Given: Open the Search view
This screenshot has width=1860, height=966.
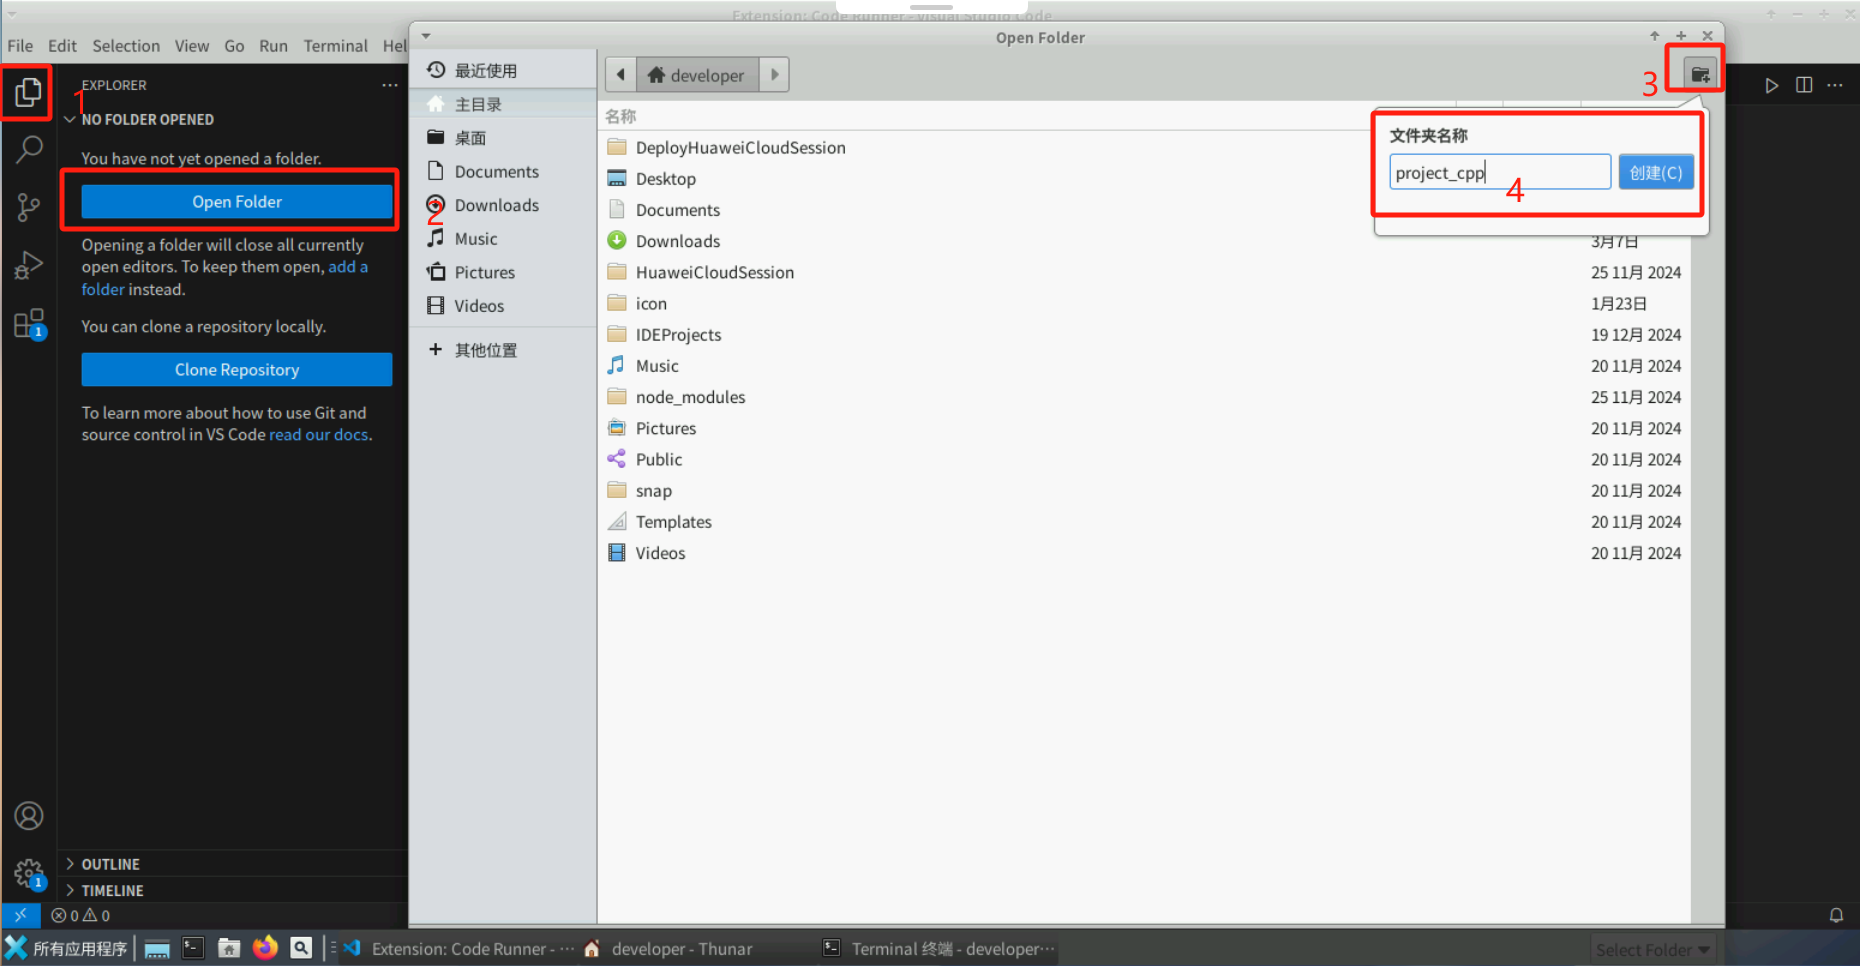Looking at the screenshot, I should click(27, 148).
